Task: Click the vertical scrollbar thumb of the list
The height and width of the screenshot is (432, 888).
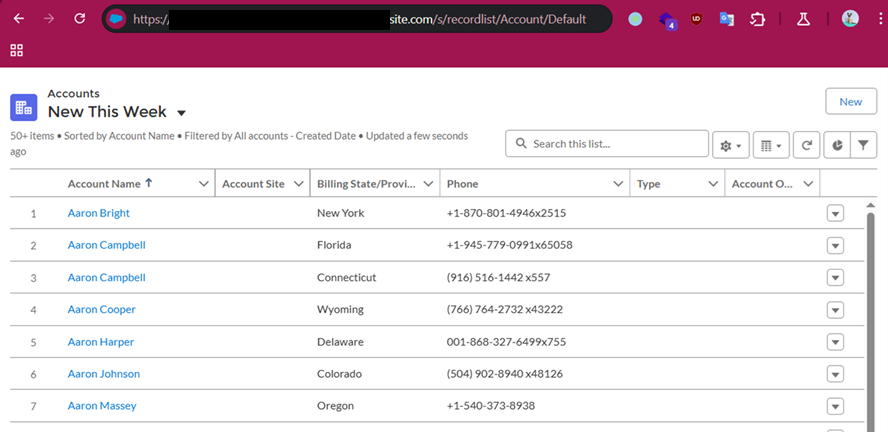Action: (870, 322)
